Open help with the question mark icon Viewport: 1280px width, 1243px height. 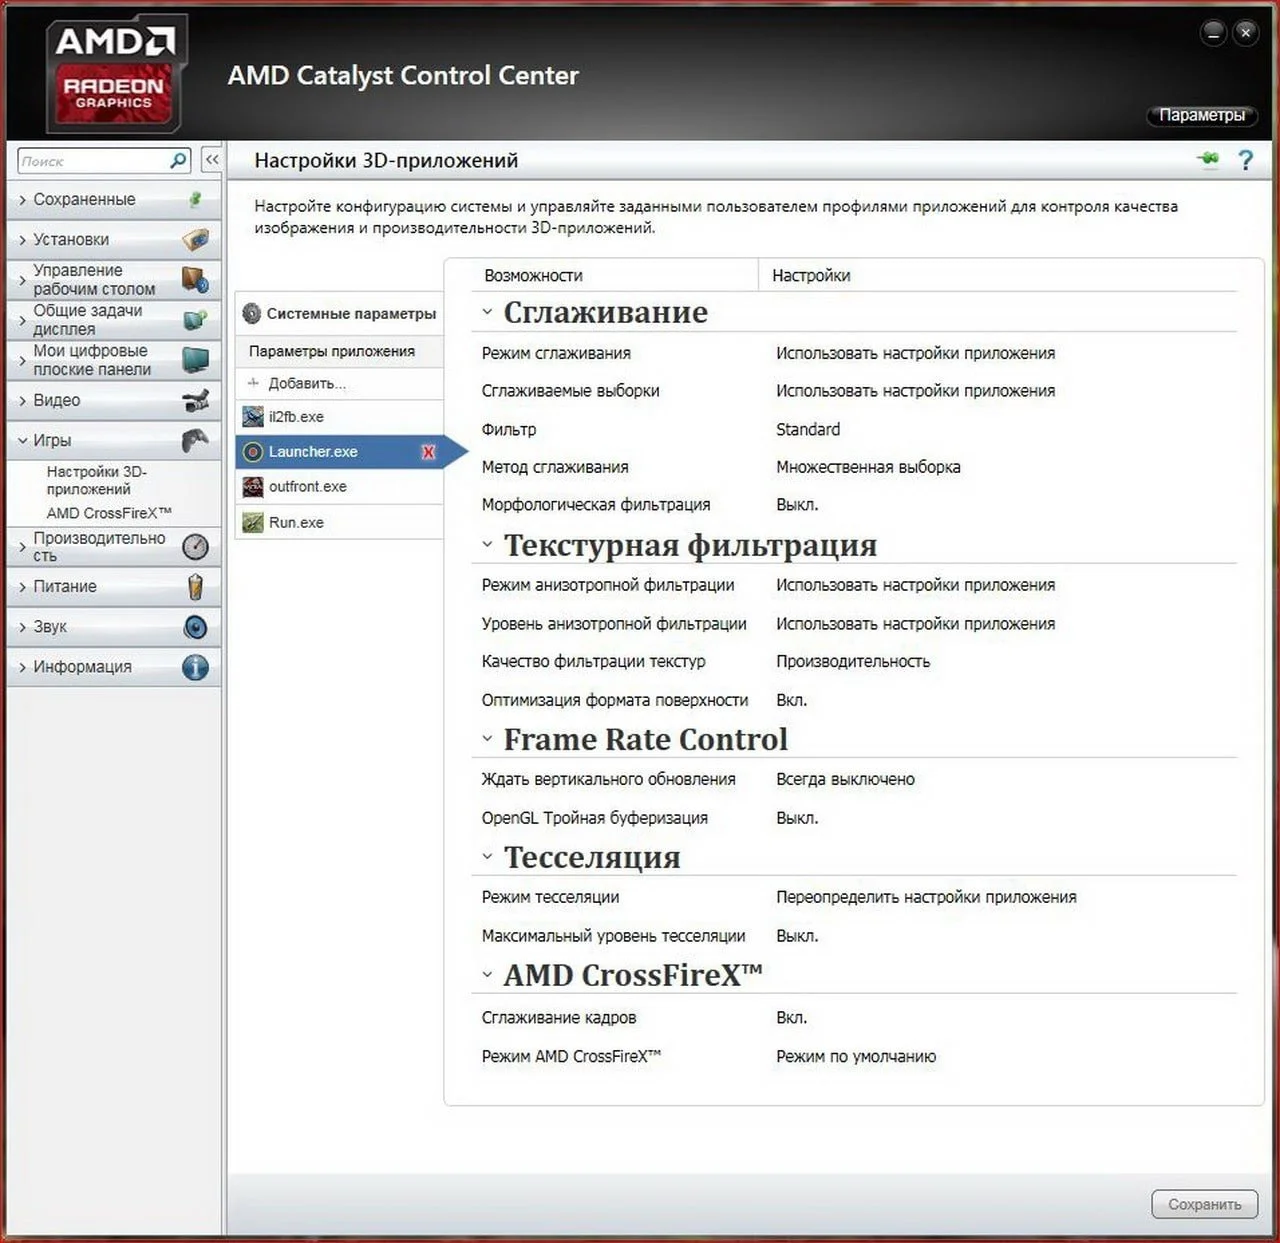[1245, 160]
